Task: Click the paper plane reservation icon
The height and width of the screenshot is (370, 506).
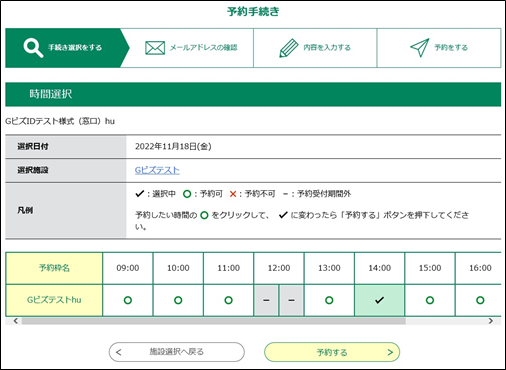Action: 420,48
